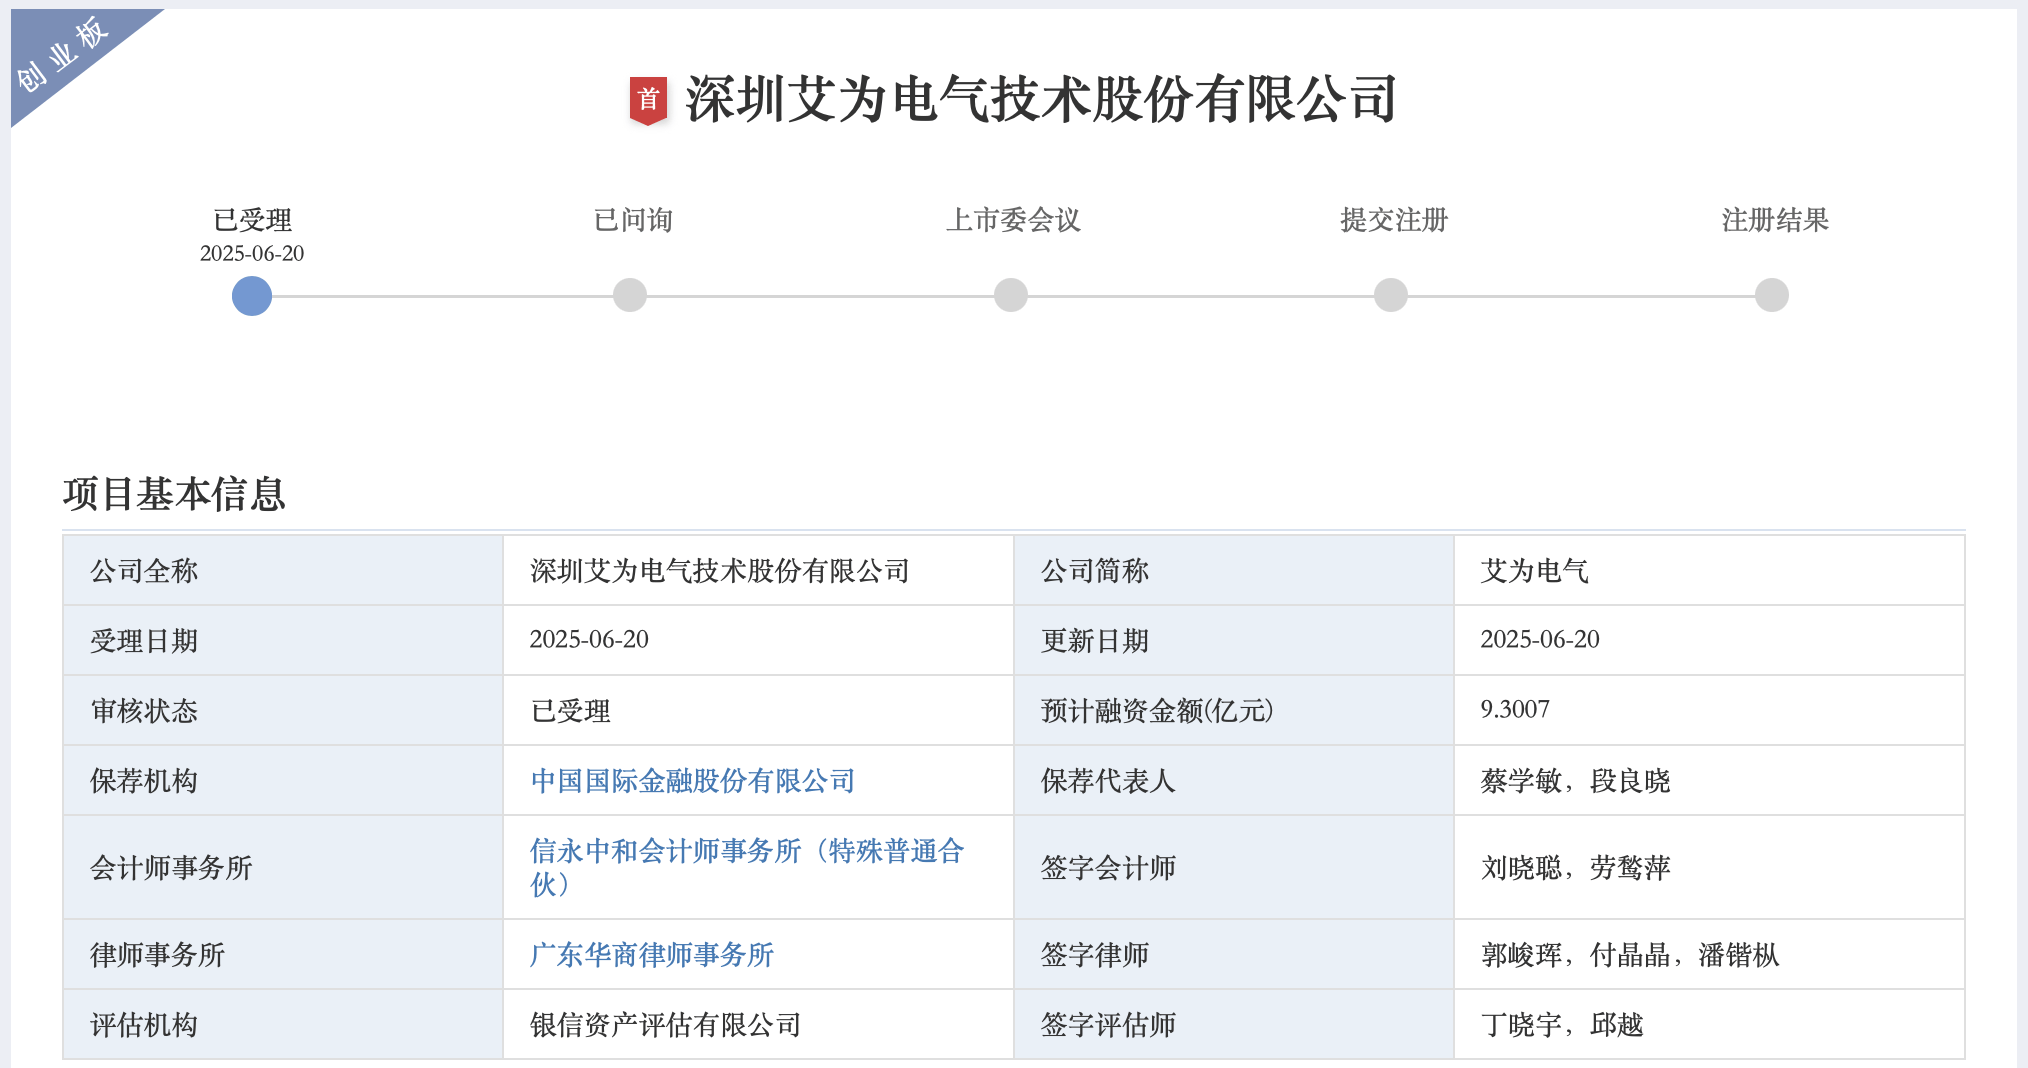The width and height of the screenshot is (2028, 1068).
Task: Click the 签字评估师 label cell
Action: tap(1234, 1024)
